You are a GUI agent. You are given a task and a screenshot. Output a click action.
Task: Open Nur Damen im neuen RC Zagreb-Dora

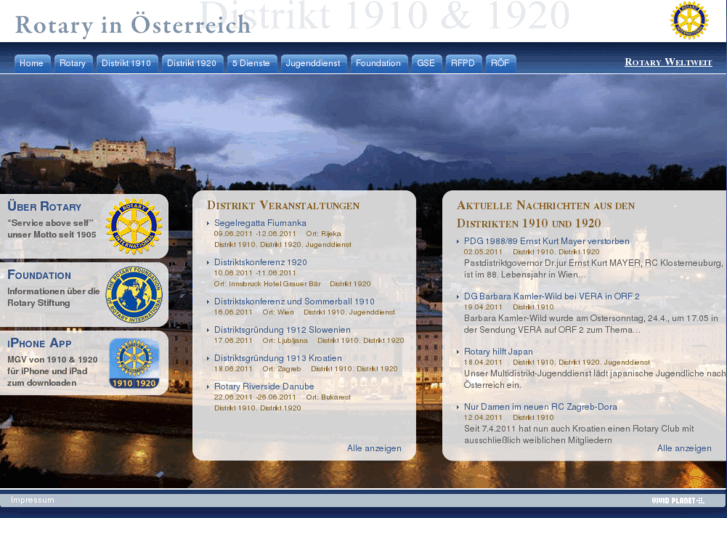541,407
